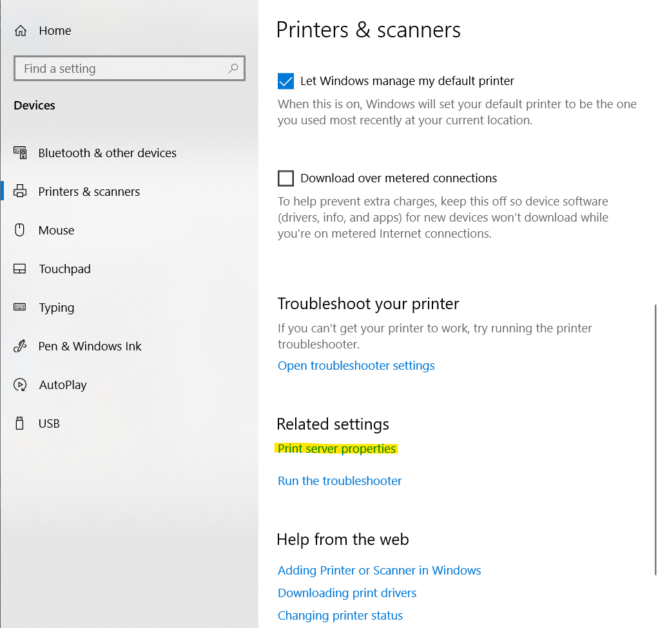Click the search magnifier icon
The width and height of the screenshot is (658, 628).
(x=233, y=68)
